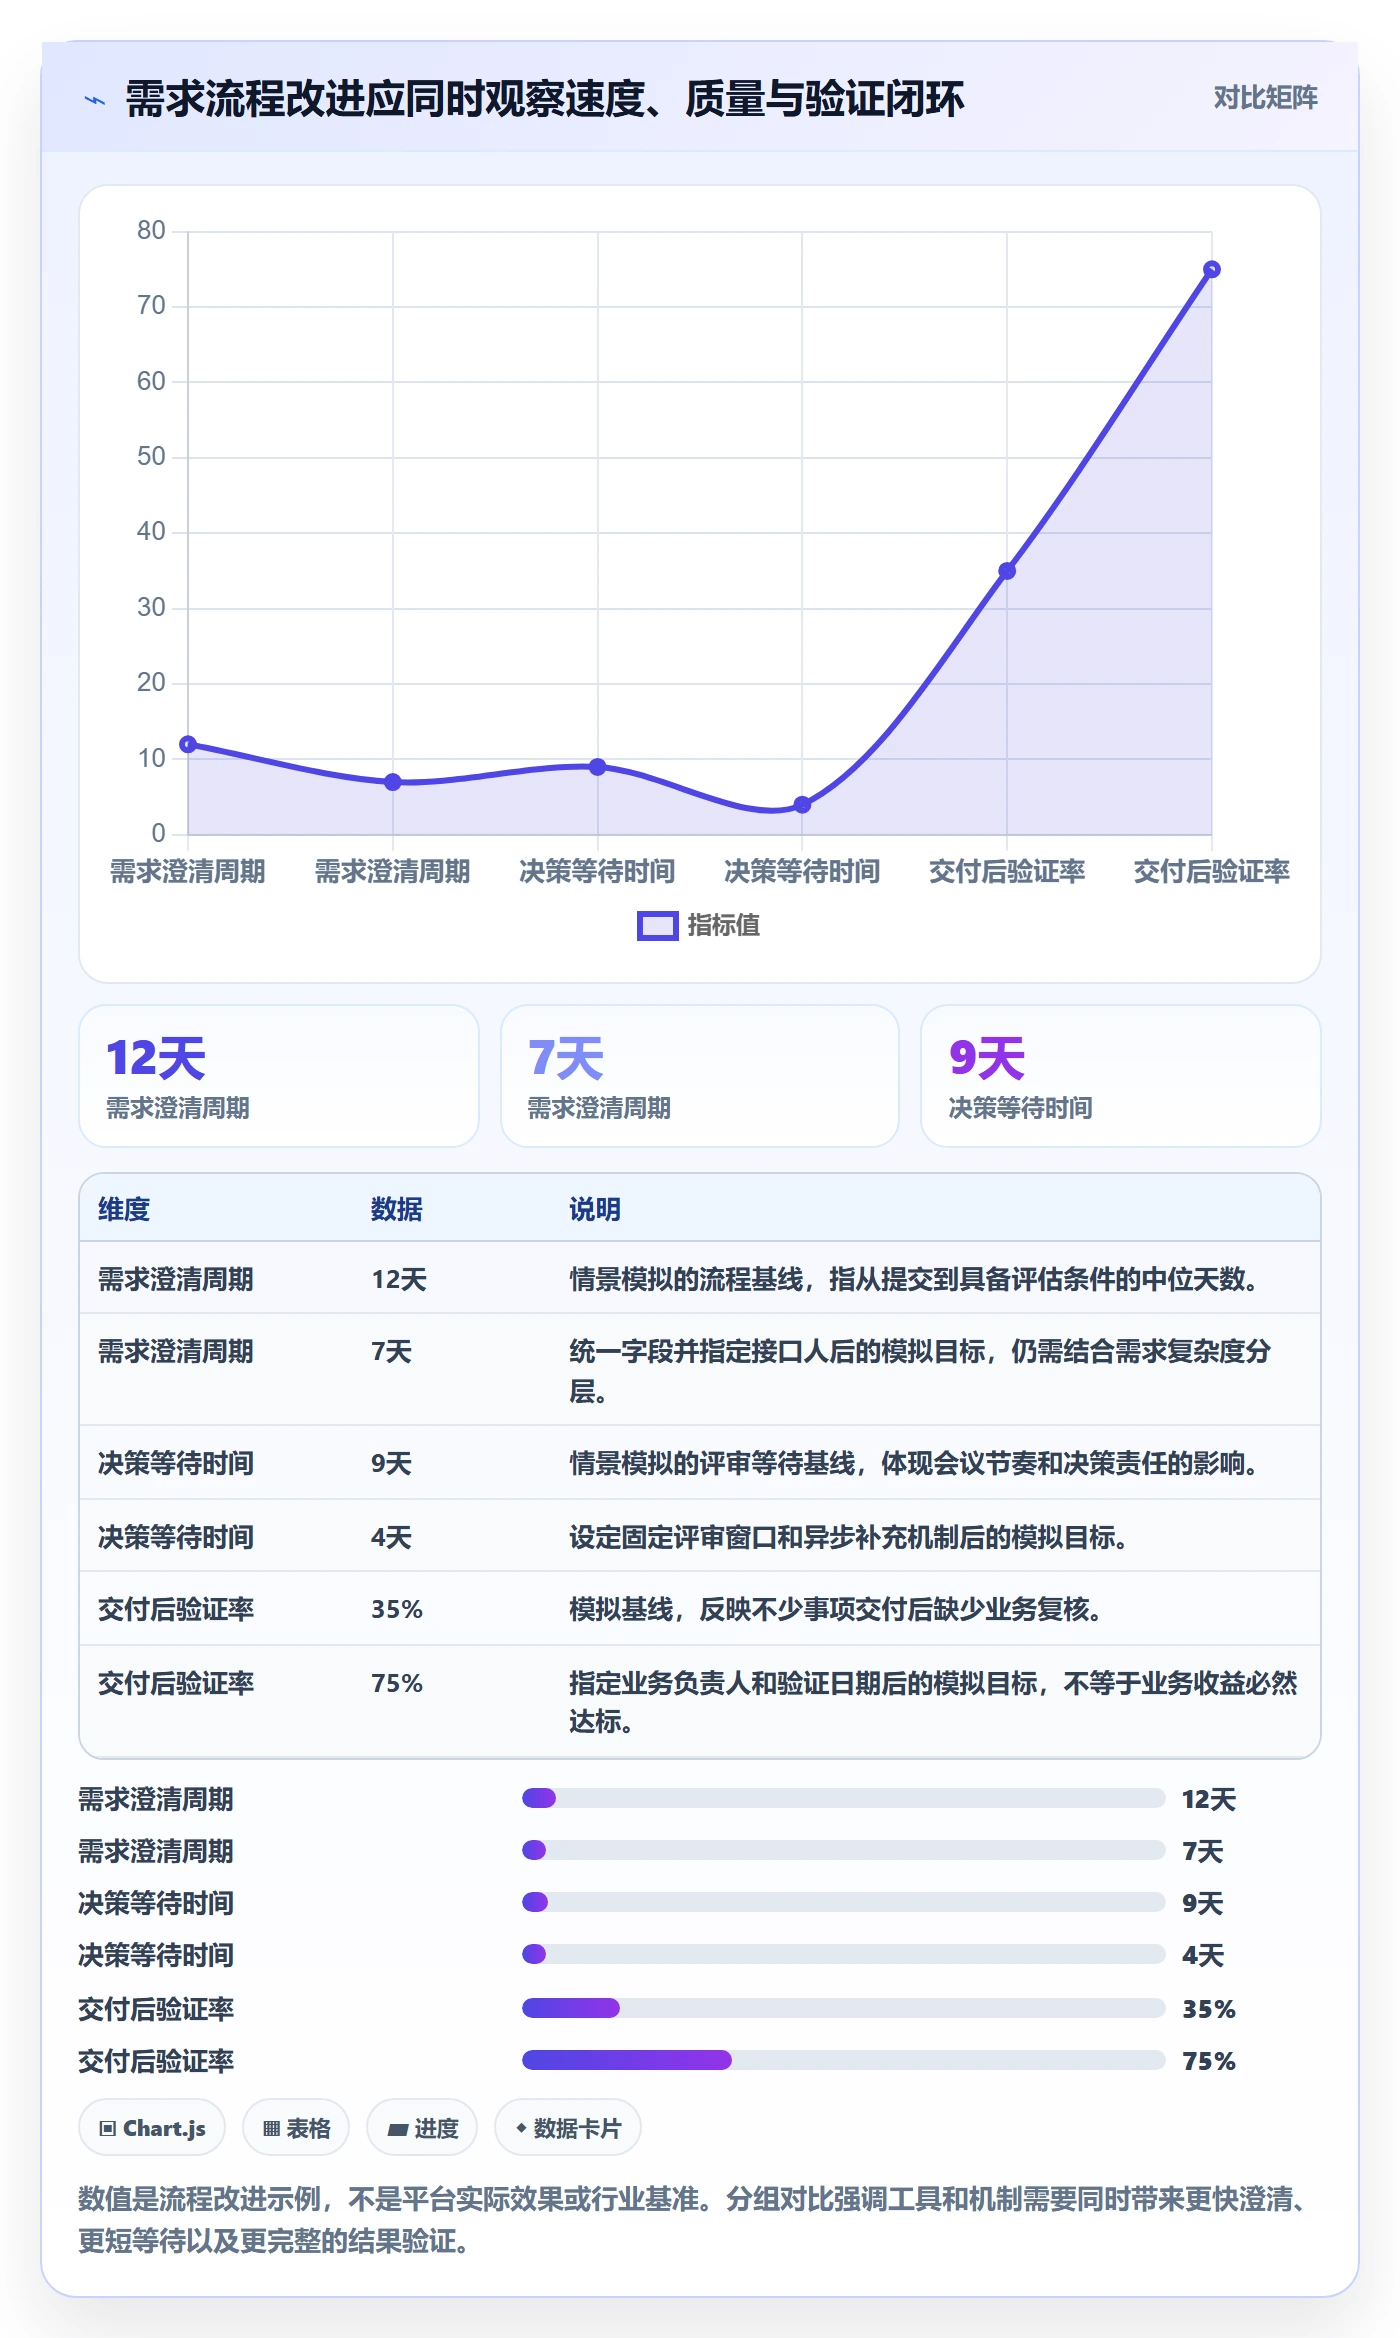This screenshot has width=1400, height=2338.
Task: Open the 7天 需求澄清周期 data card
Action: (700, 1076)
